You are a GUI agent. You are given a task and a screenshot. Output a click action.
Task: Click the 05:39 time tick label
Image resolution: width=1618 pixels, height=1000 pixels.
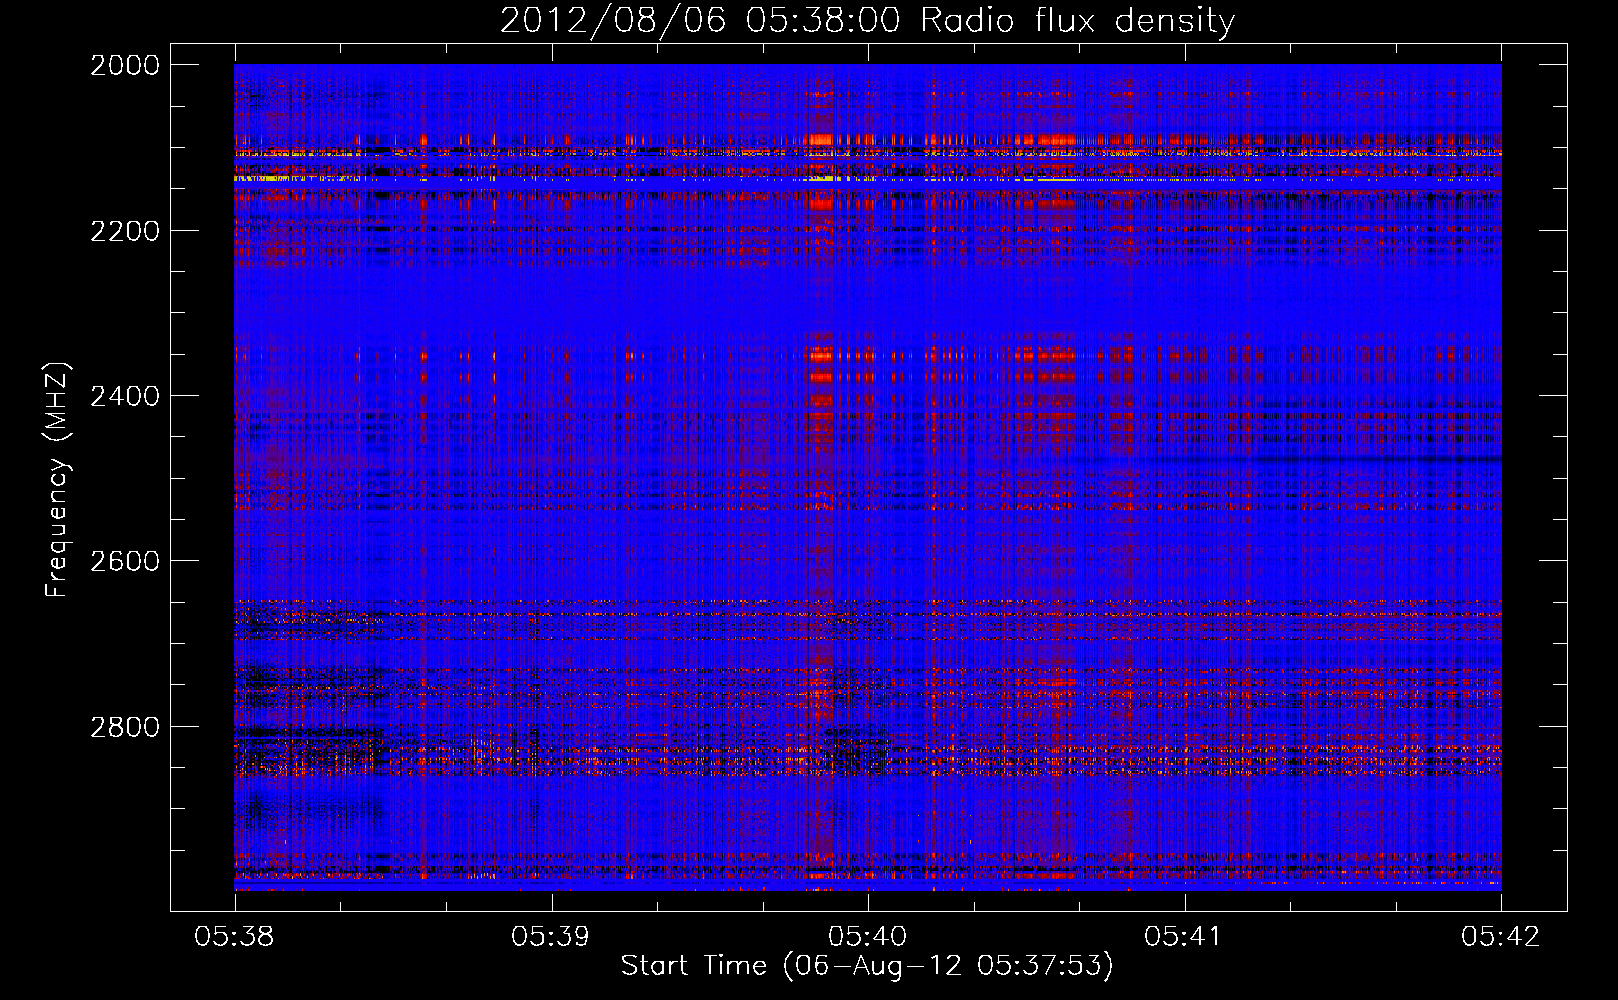551,936
